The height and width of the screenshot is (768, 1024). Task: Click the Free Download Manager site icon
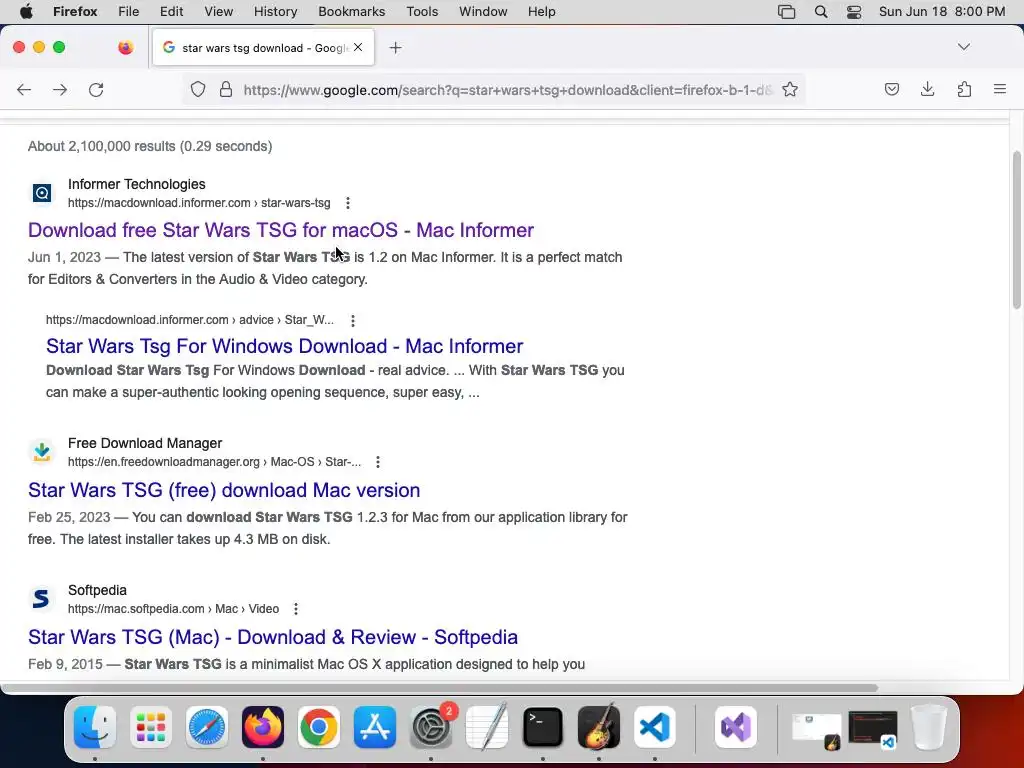[42, 452]
